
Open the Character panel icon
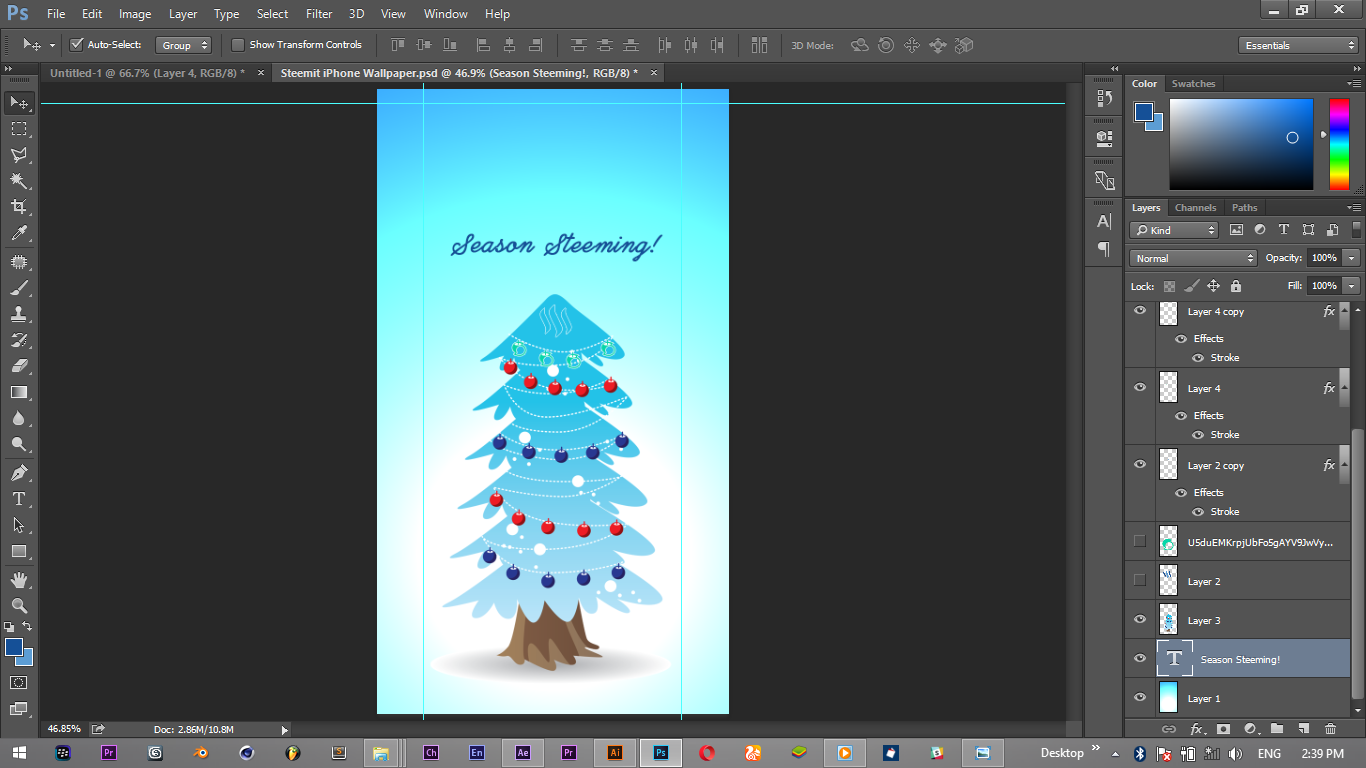coord(1104,222)
